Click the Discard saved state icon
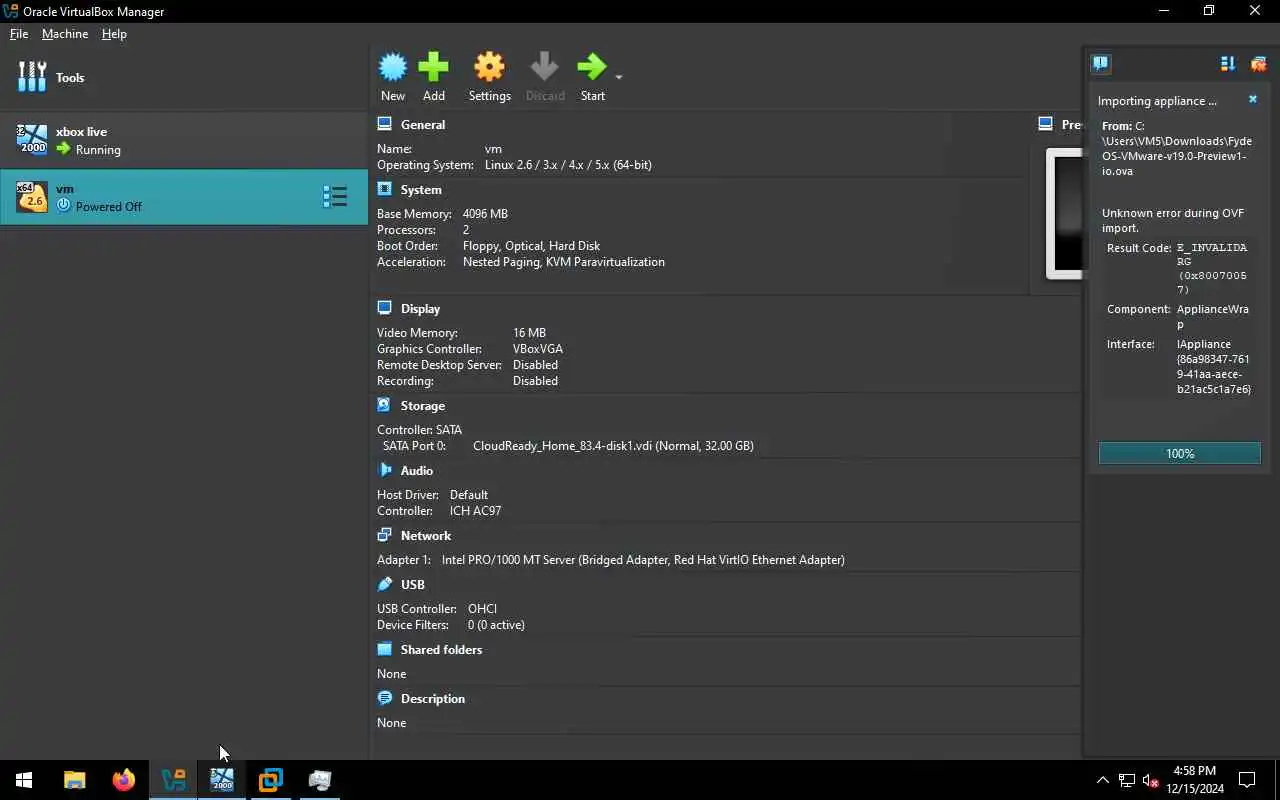This screenshot has width=1280, height=800. click(x=545, y=67)
